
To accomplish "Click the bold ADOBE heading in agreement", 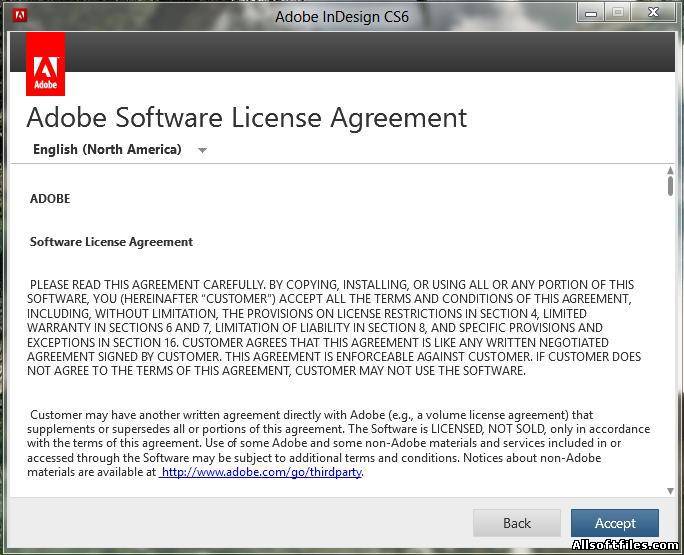I will (x=50, y=199).
